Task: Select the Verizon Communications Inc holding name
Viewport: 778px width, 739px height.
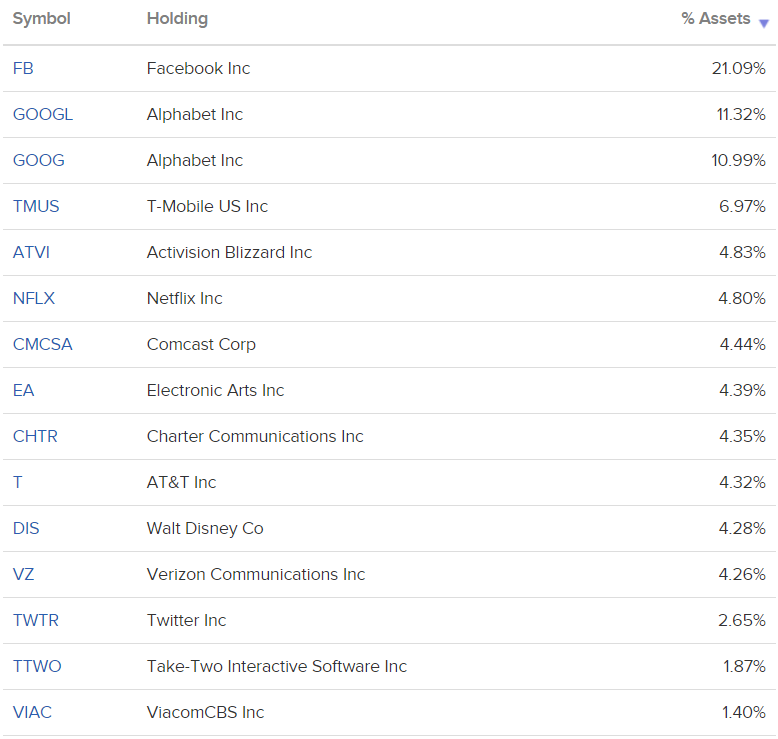Action: point(256,574)
